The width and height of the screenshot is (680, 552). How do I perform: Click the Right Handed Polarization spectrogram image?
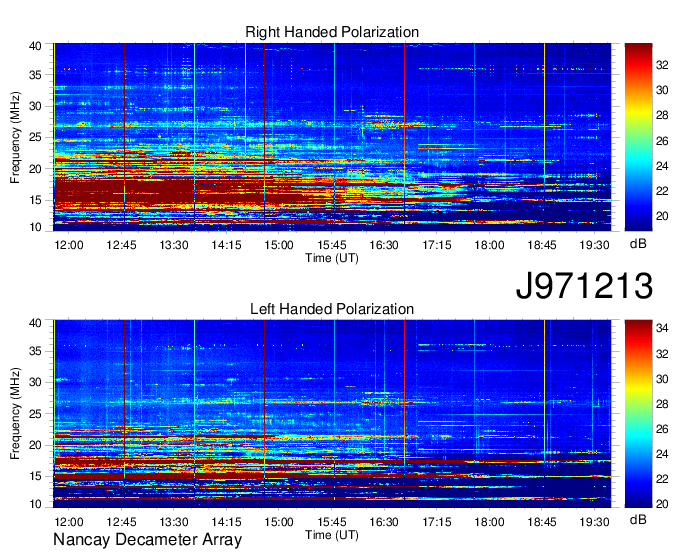332,137
